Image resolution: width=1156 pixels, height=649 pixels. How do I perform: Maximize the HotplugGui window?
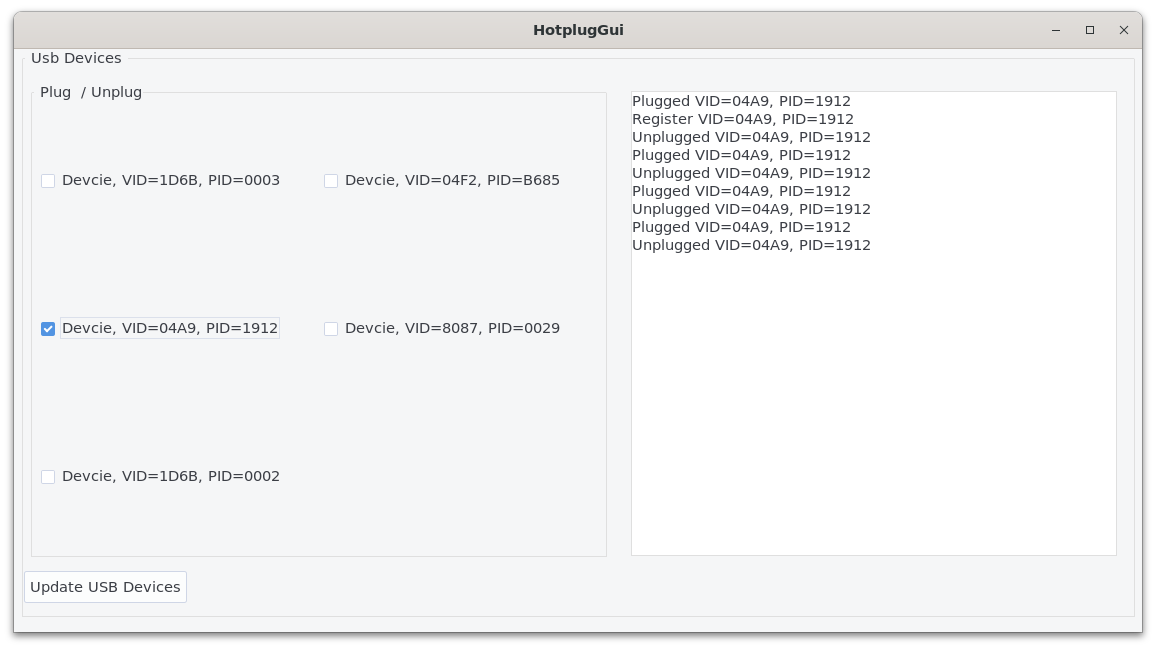click(1090, 30)
